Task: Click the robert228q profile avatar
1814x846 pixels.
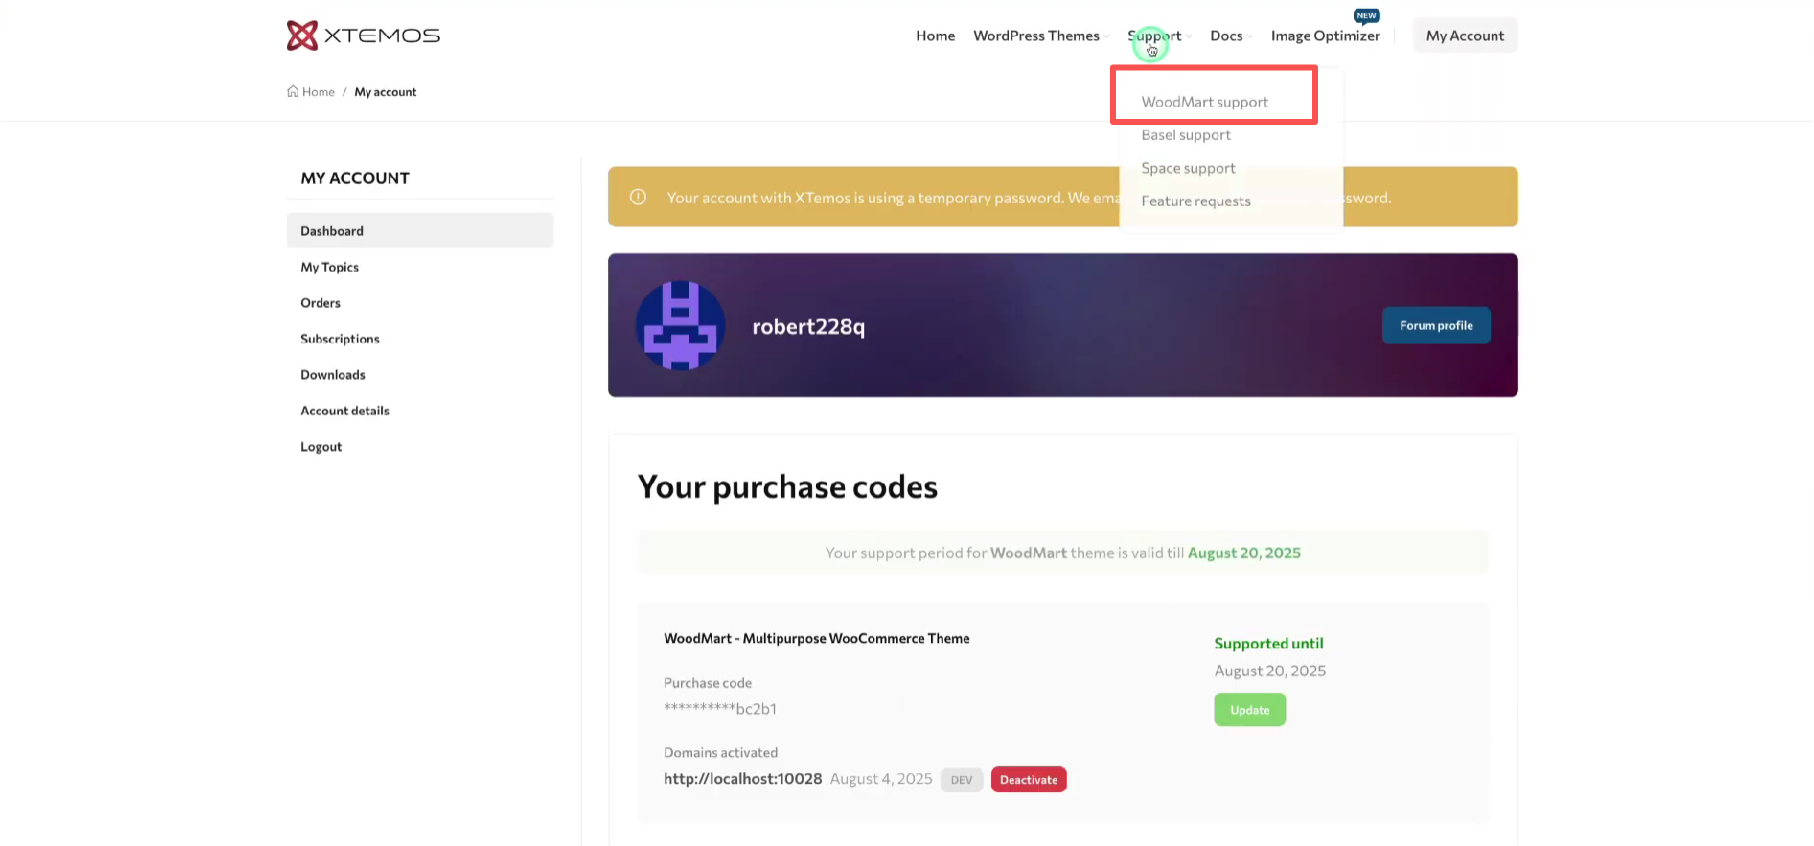Action: click(x=680, y=325)
